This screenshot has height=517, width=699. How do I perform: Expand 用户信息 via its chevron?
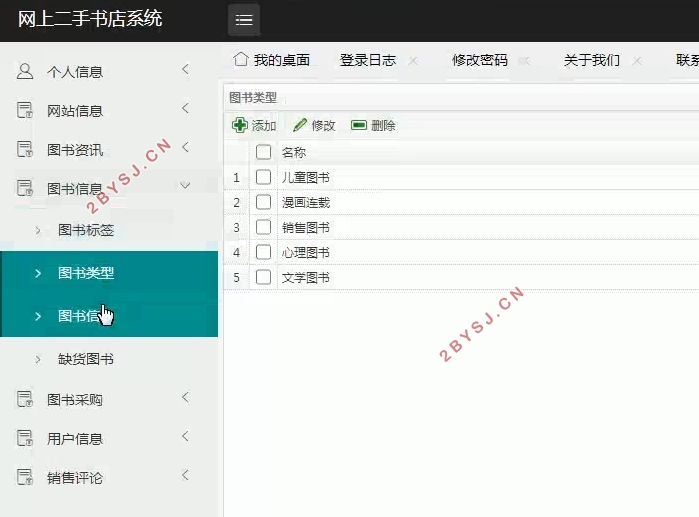185,436
